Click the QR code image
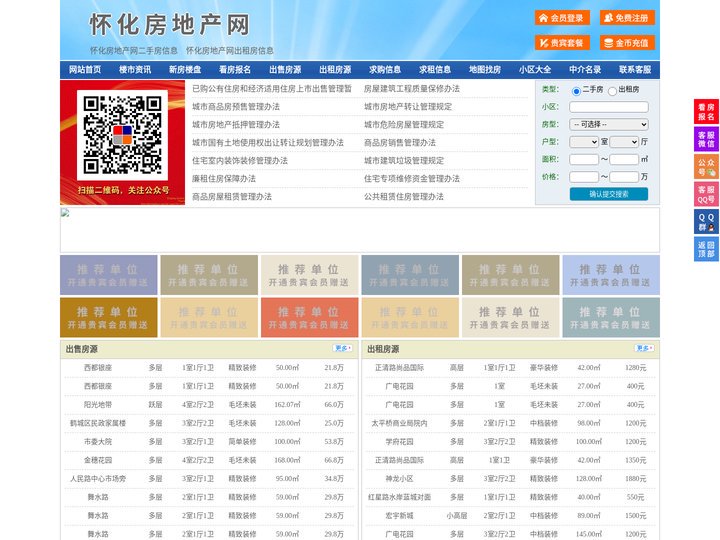720x540 pixels. [122, 135]
